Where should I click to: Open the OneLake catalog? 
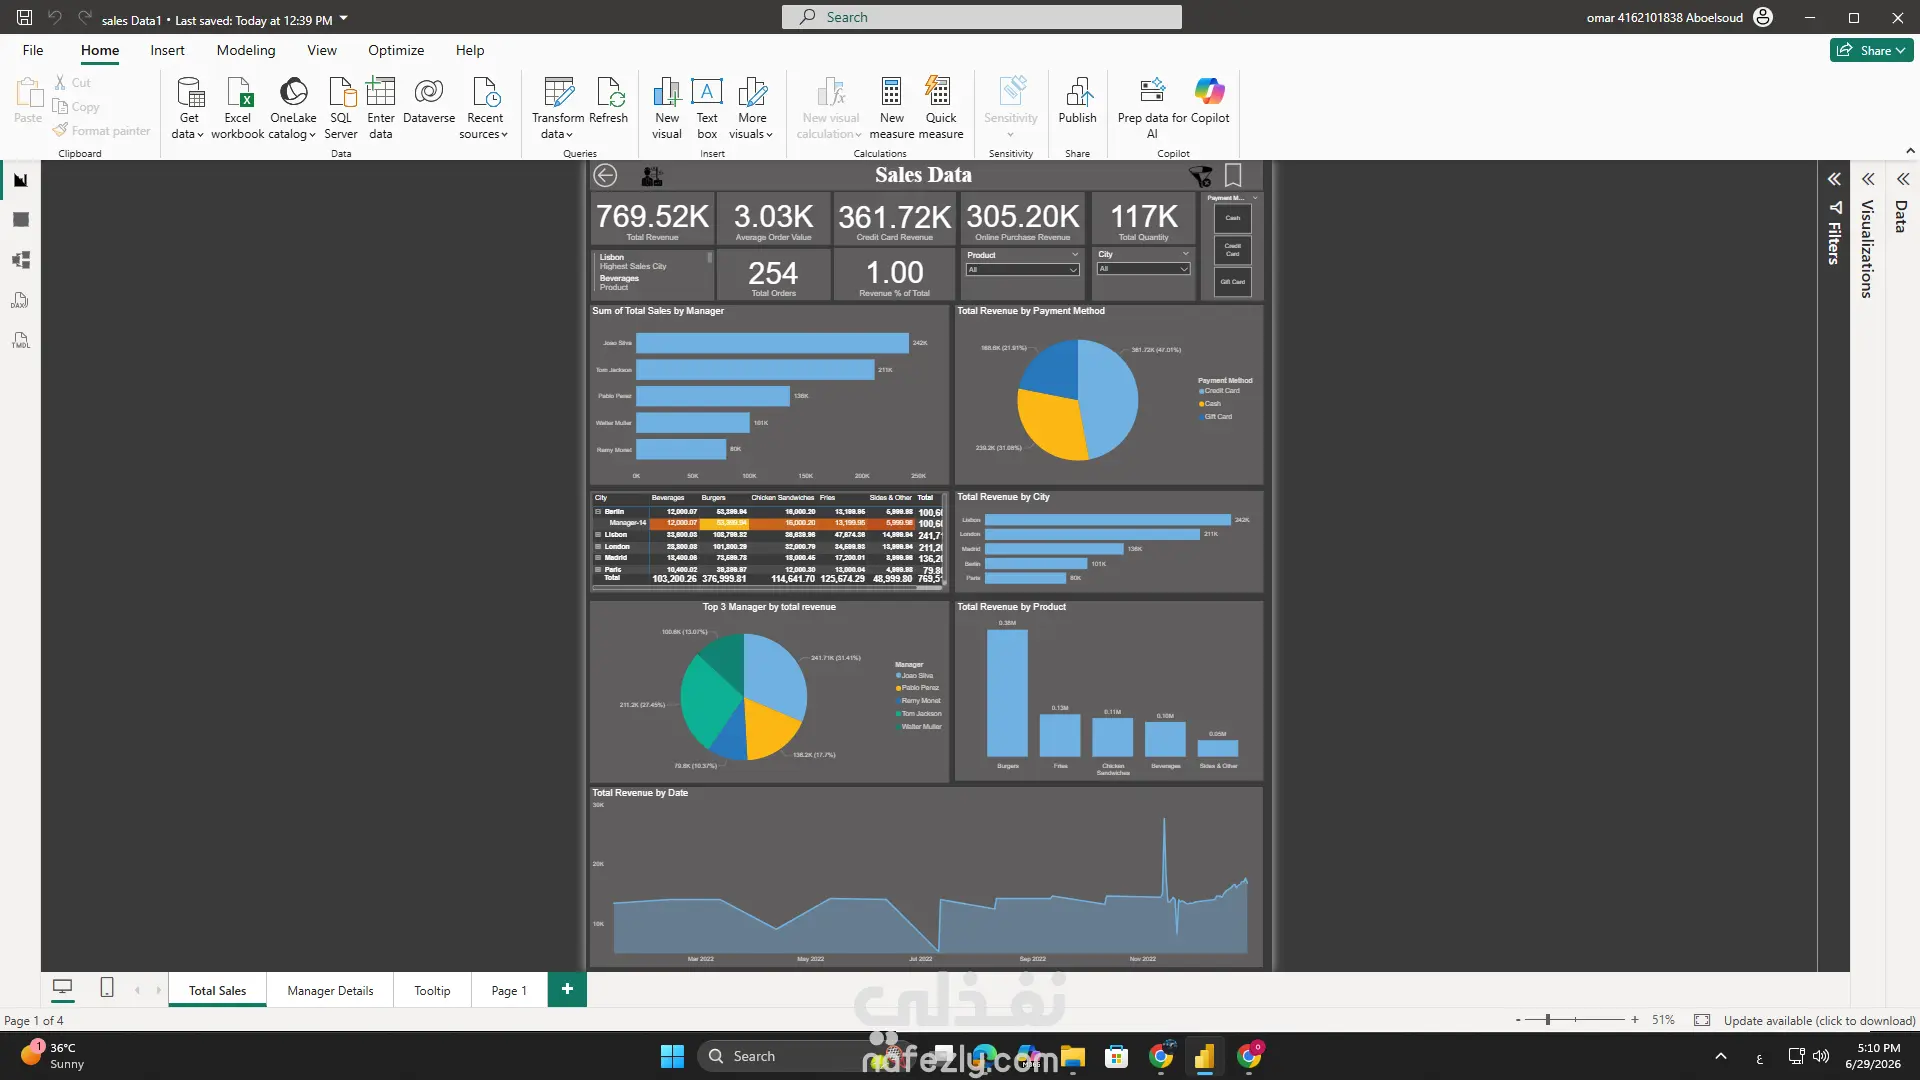[x=292, y=108]
